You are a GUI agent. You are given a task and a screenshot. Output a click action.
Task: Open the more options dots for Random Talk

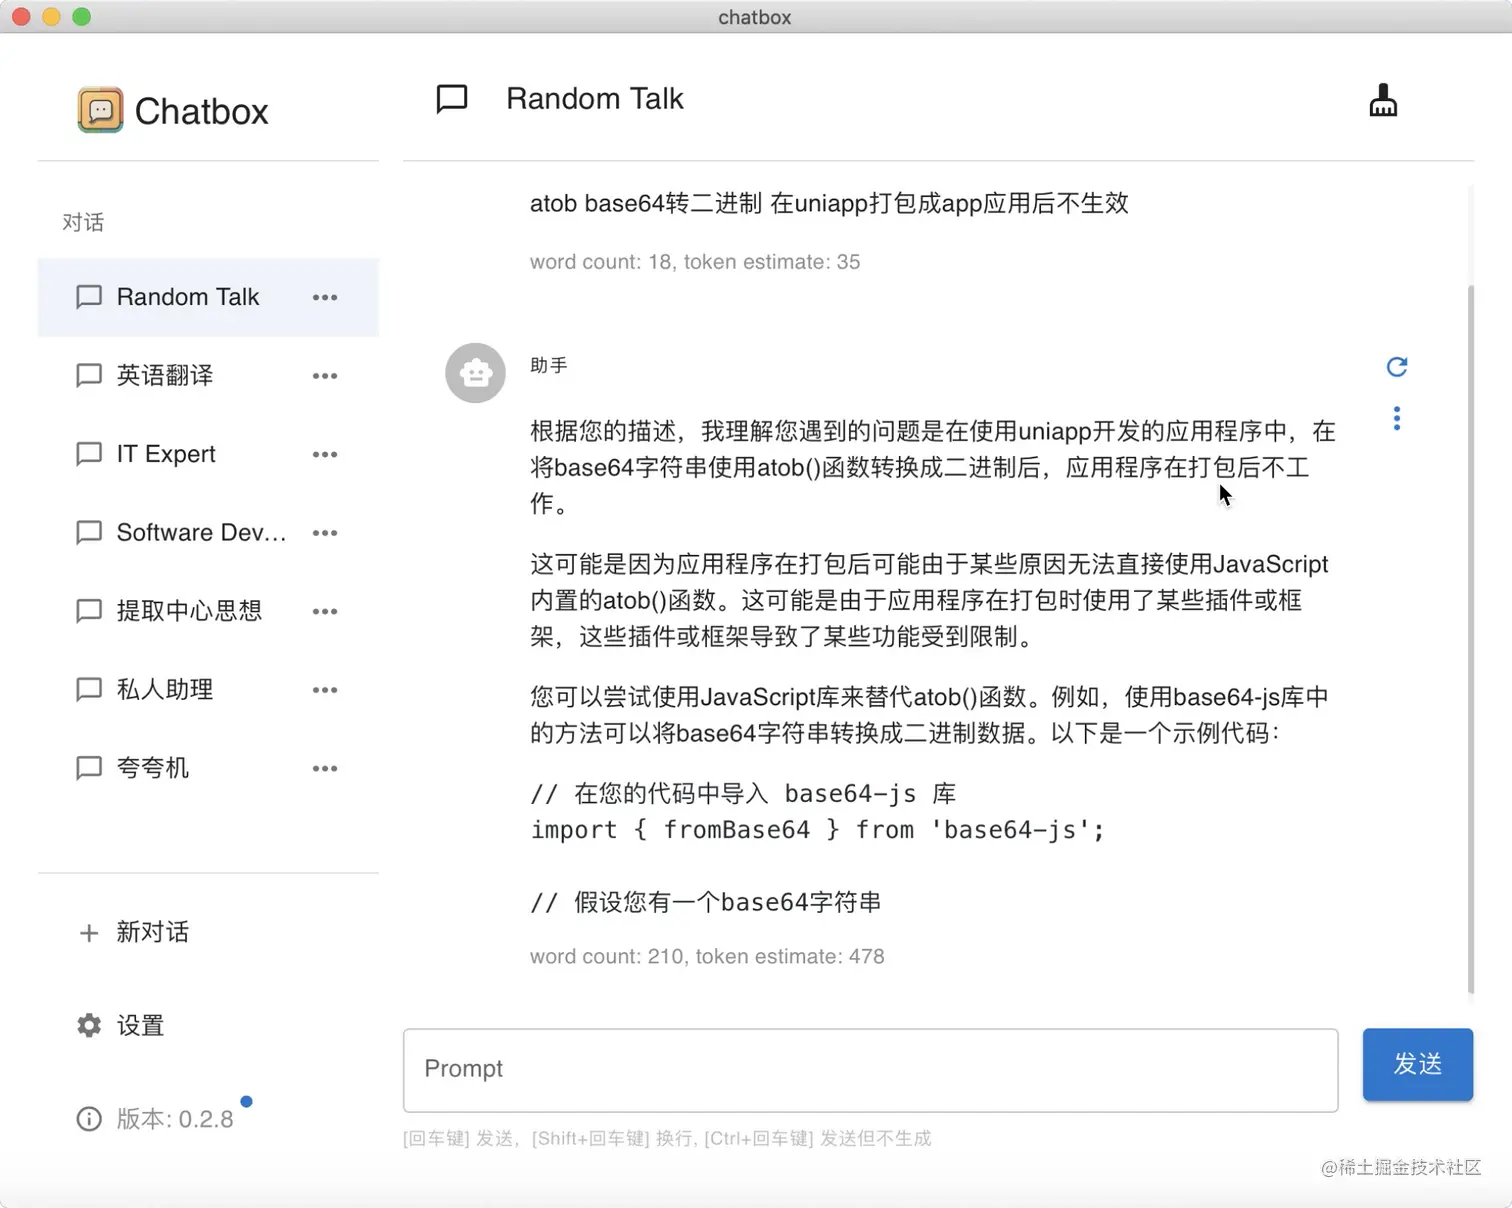pyautogui.click(x=325, y=297)
